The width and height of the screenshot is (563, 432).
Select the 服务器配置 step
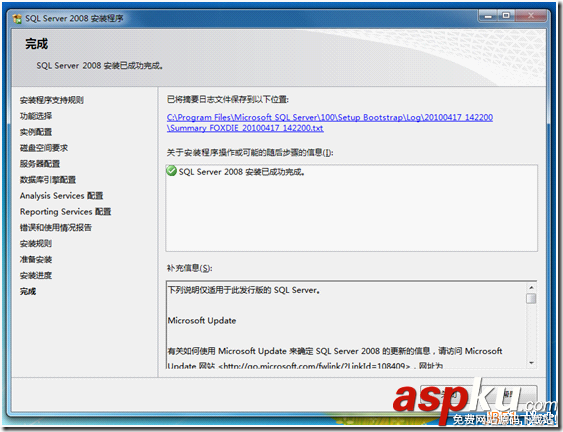pos(40,164)
